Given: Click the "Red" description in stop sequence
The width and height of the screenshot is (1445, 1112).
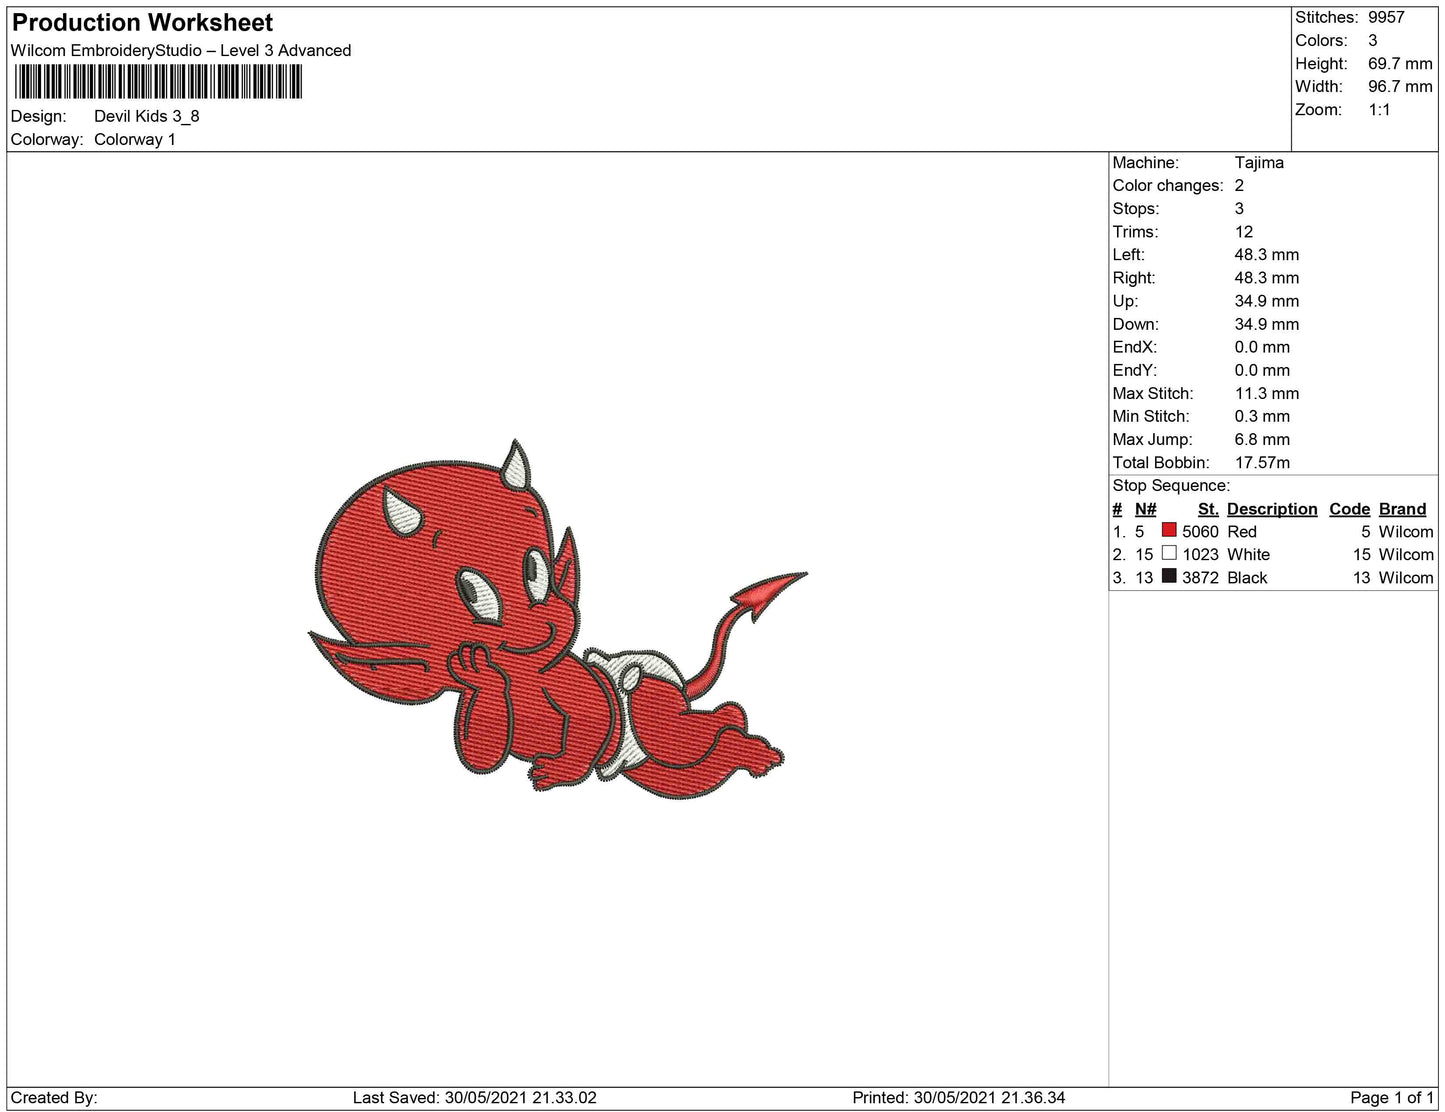Looking at the screenshot, I should click(x=1242, y=531).
